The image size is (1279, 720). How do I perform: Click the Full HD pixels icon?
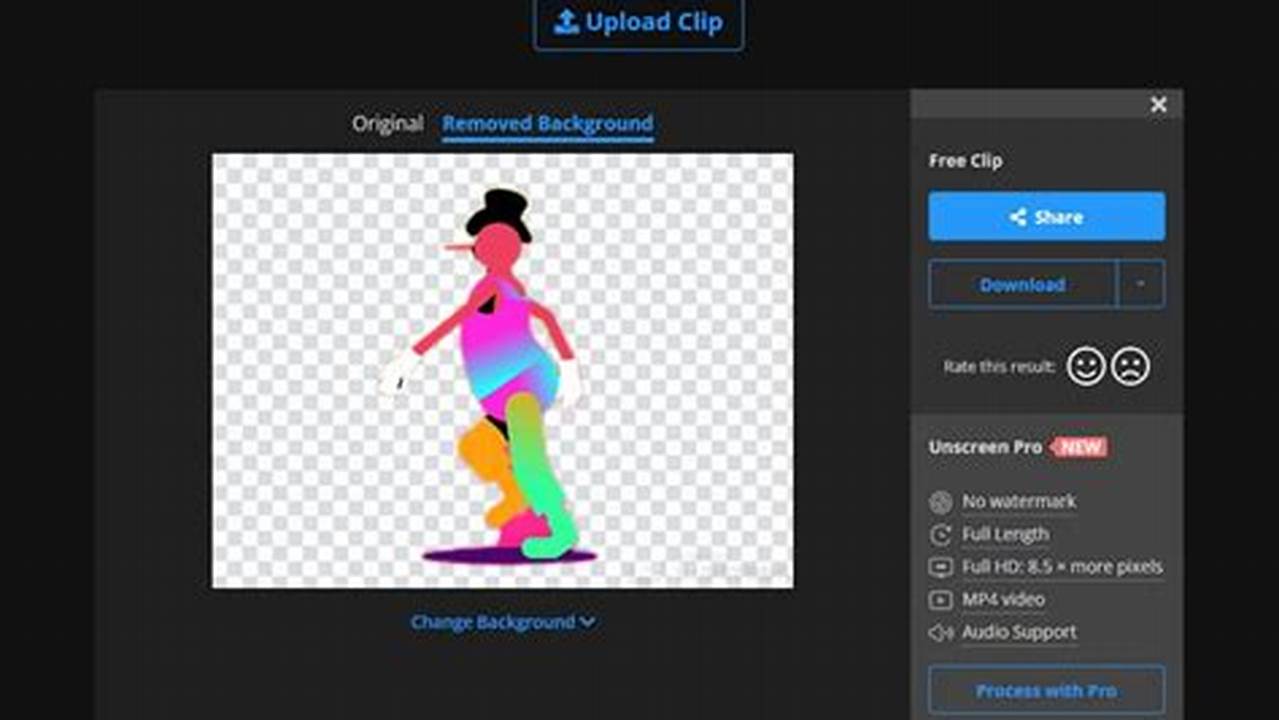click(938, 567)
